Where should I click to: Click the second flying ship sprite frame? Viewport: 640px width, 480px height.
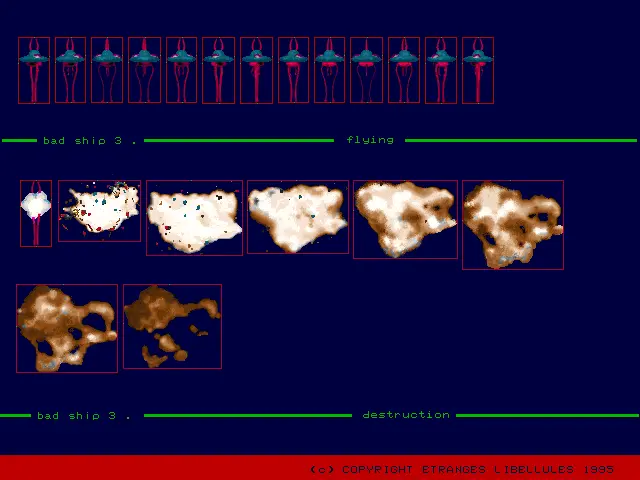point(71,70)
